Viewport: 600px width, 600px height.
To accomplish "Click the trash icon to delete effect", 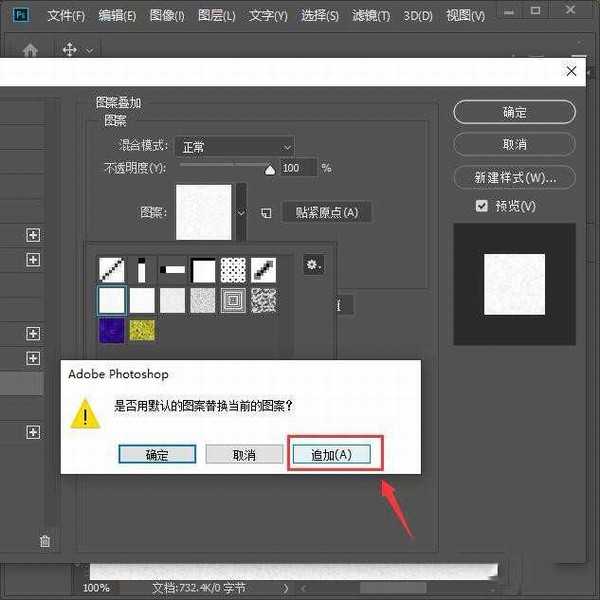I will tap(44, 541).
